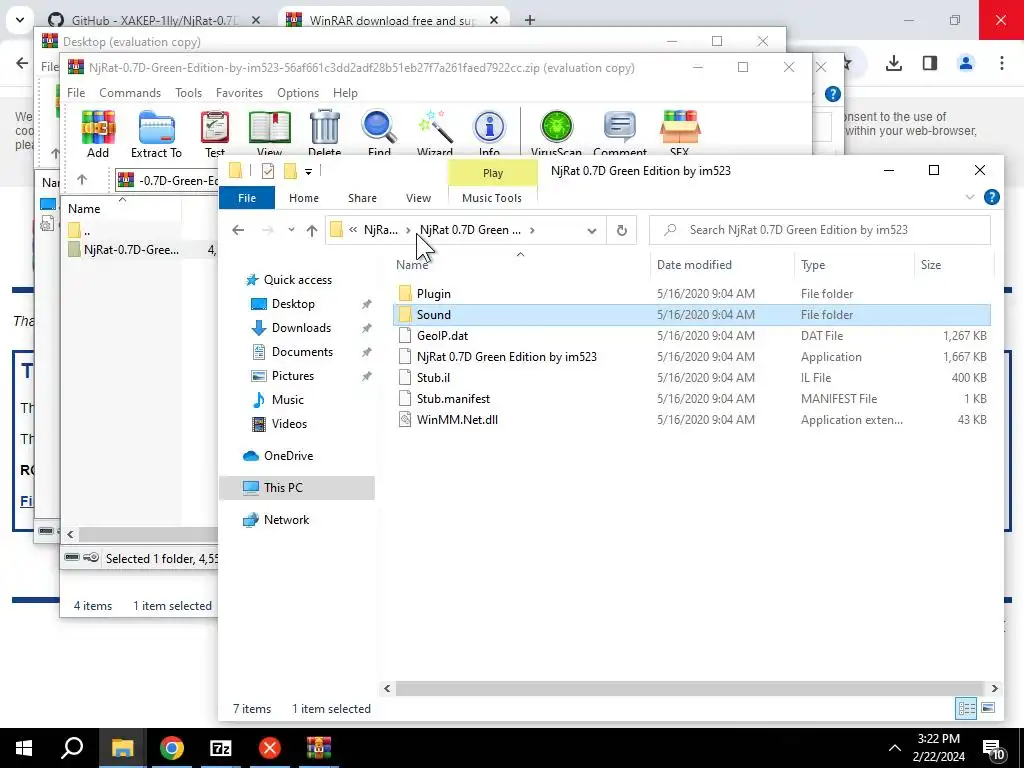
Task: Open Pictures in the navigation pane
Action: coord(293,376)
